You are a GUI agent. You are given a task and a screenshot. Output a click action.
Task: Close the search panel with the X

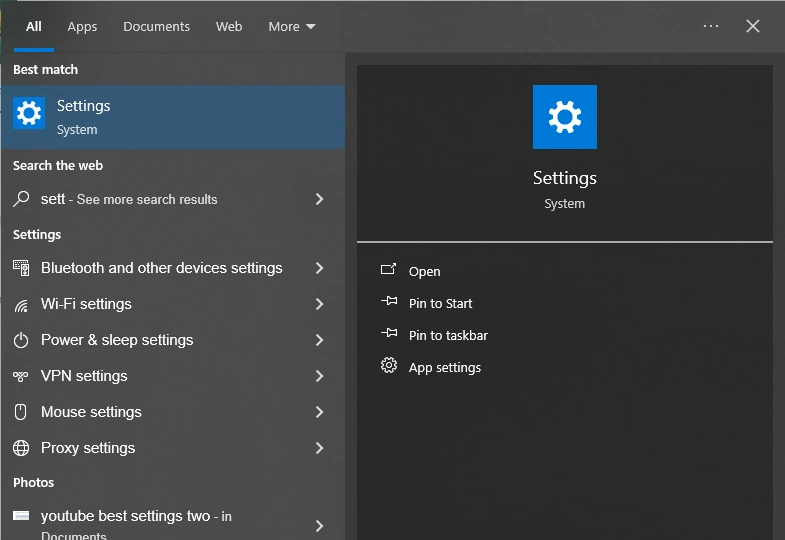752,26
